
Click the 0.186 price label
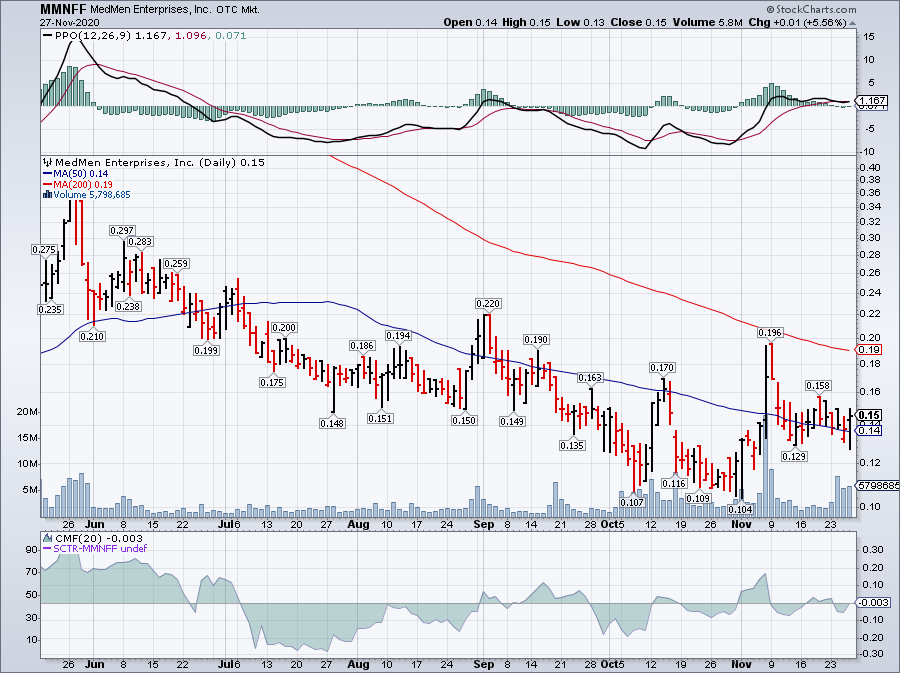(362, 345)
